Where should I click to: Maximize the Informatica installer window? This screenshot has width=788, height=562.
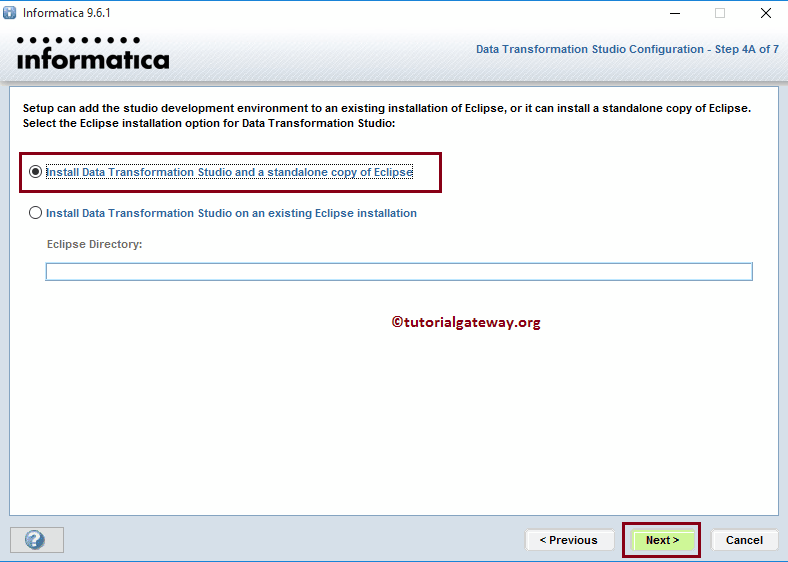point(720,13)
